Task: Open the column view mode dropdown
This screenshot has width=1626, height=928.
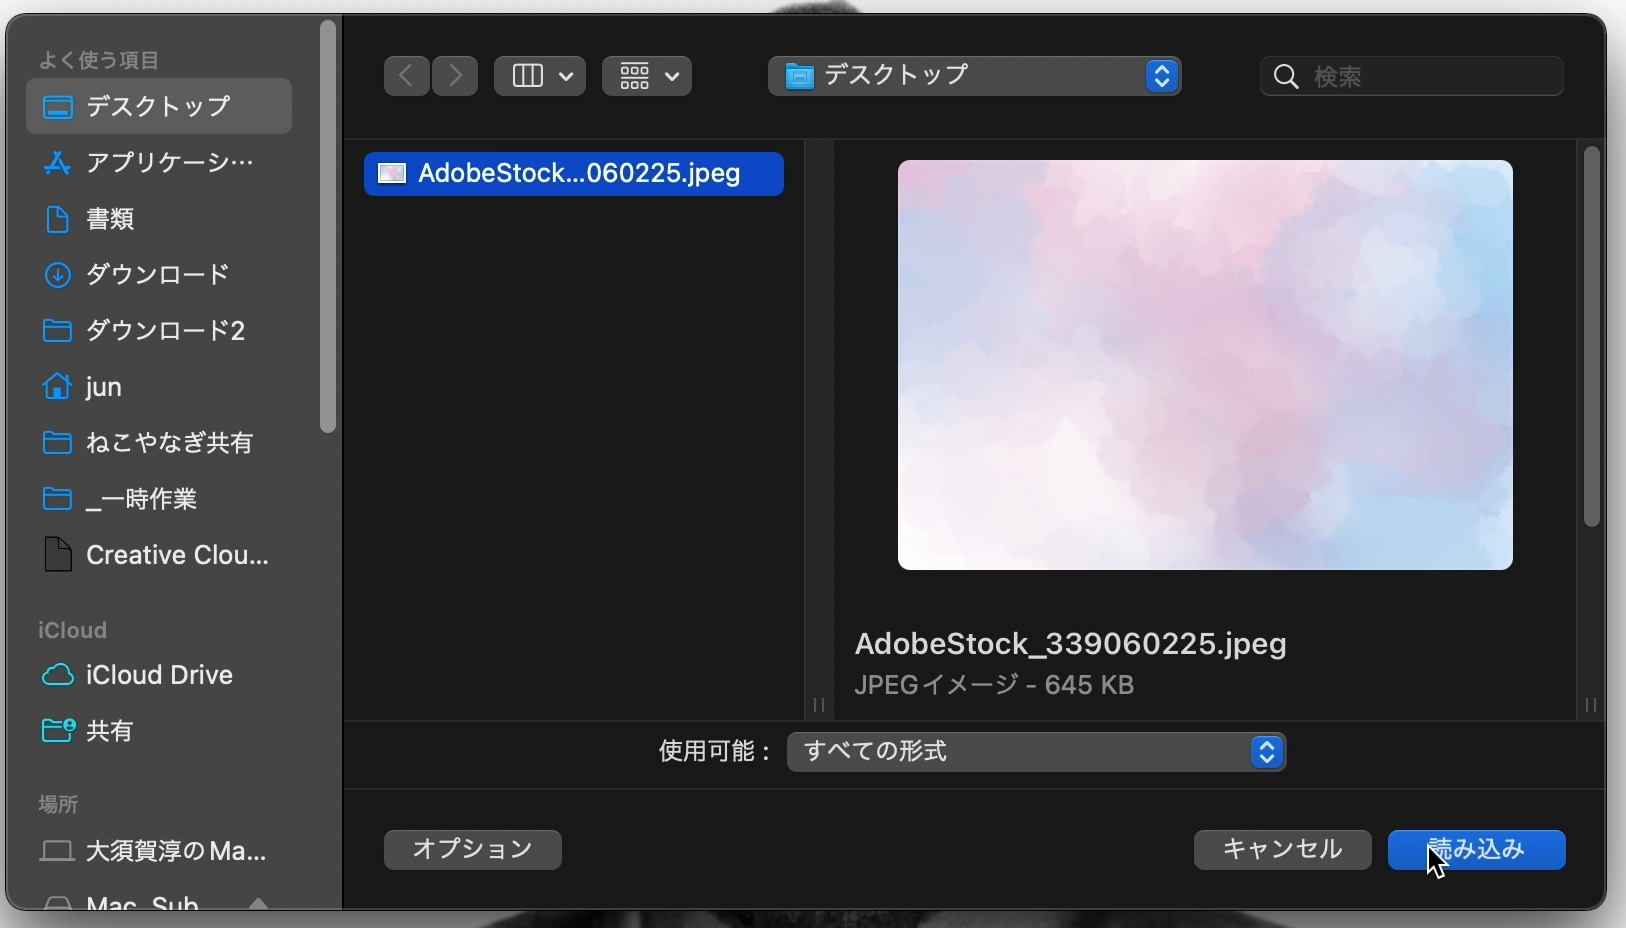Action: tap(540, 76)
